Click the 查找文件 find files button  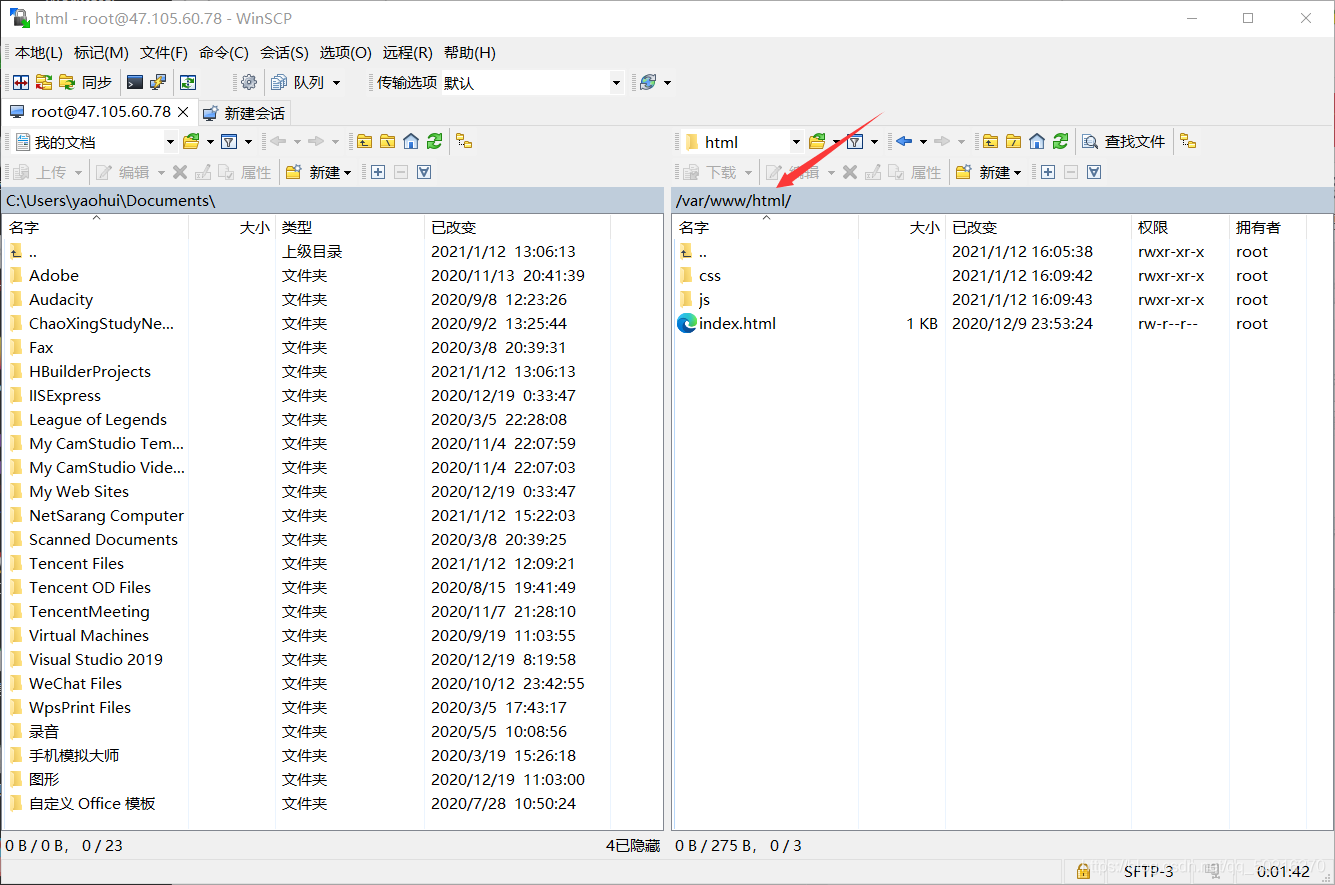coord(1124,142)
